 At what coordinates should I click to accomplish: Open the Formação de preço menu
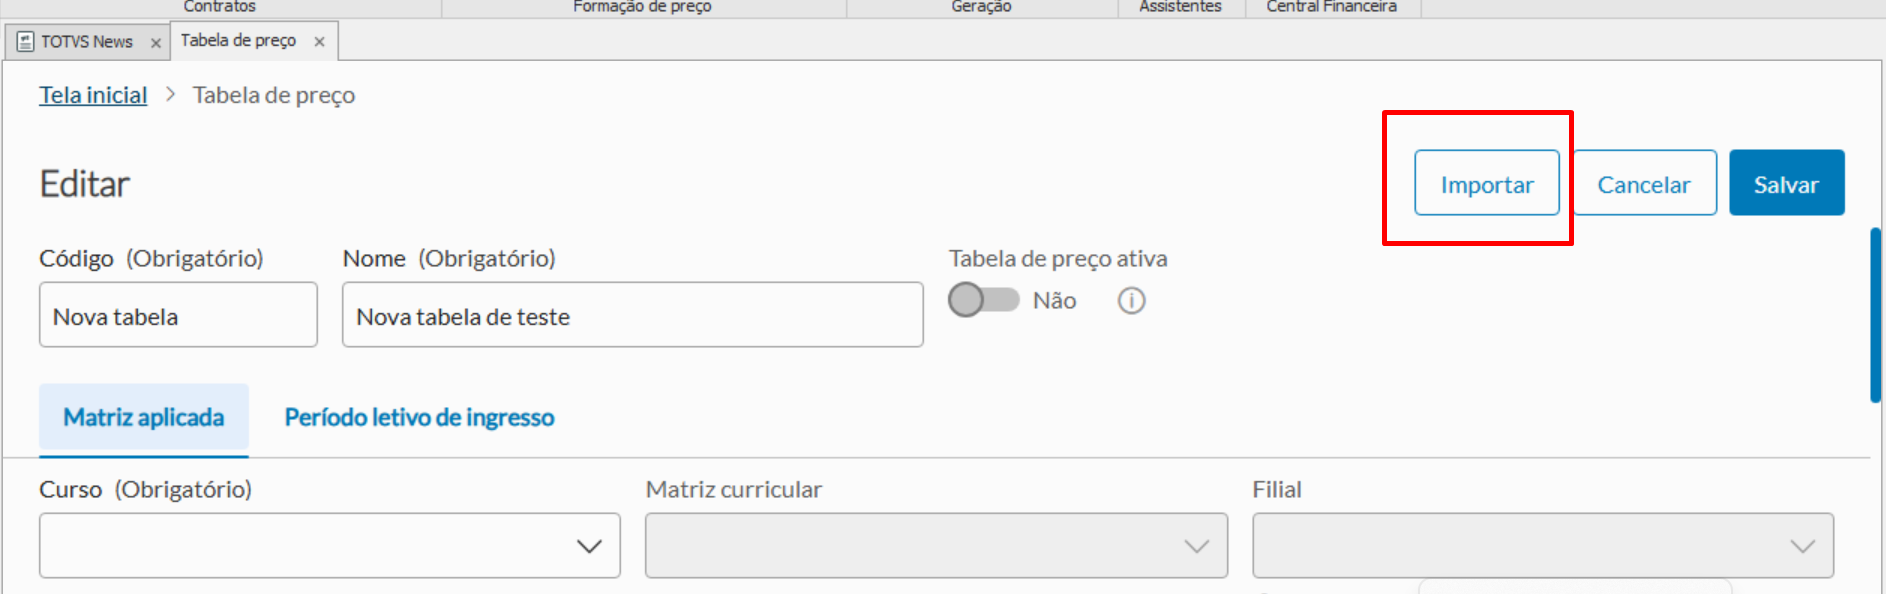(x=642, y=7)
